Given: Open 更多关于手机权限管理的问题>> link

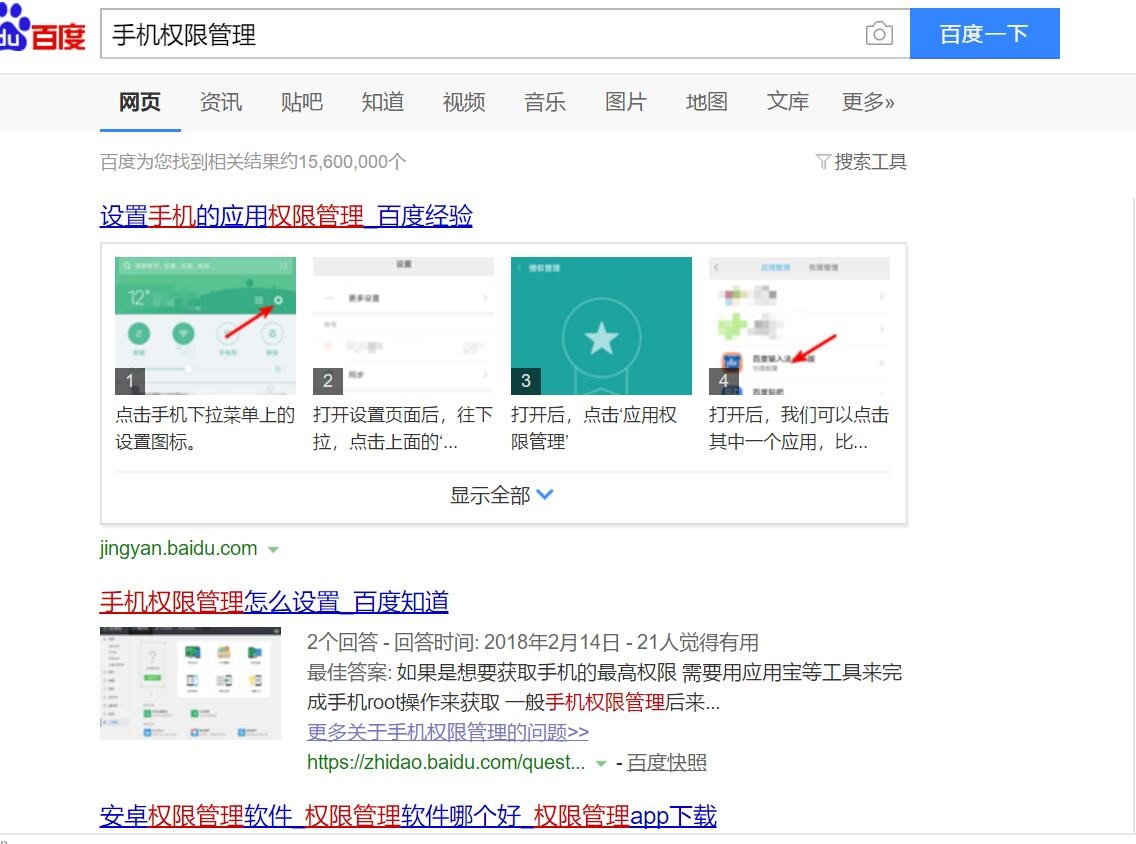Looking at the screenshot, I should (448, 732).
